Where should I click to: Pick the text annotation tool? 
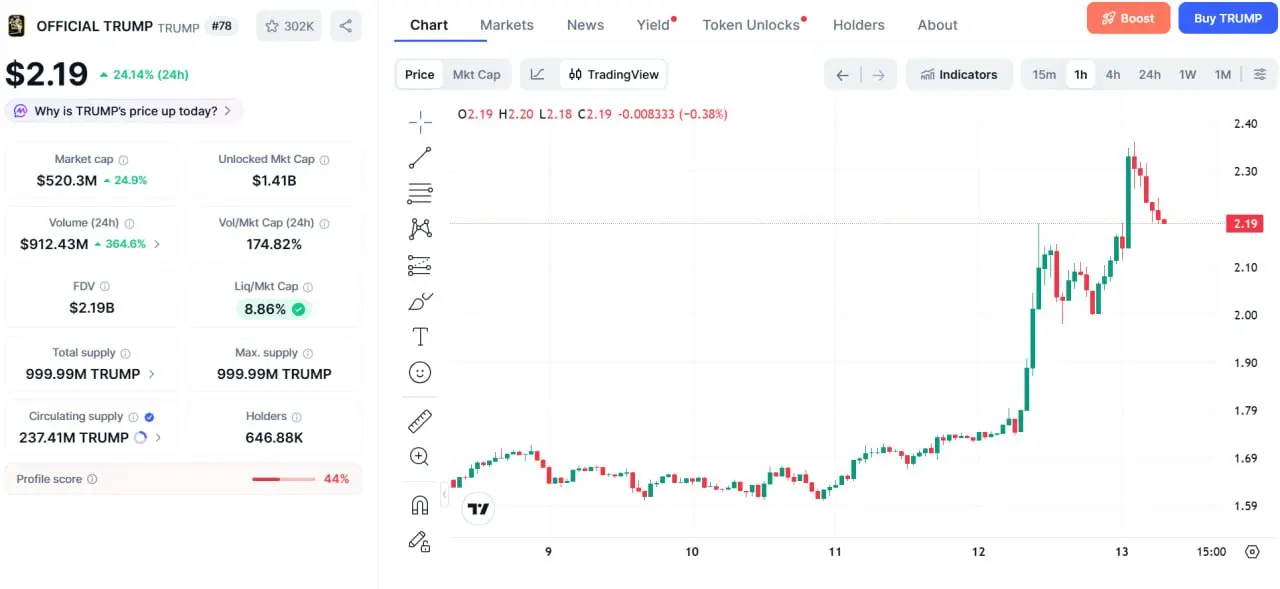tap(420, 336)
